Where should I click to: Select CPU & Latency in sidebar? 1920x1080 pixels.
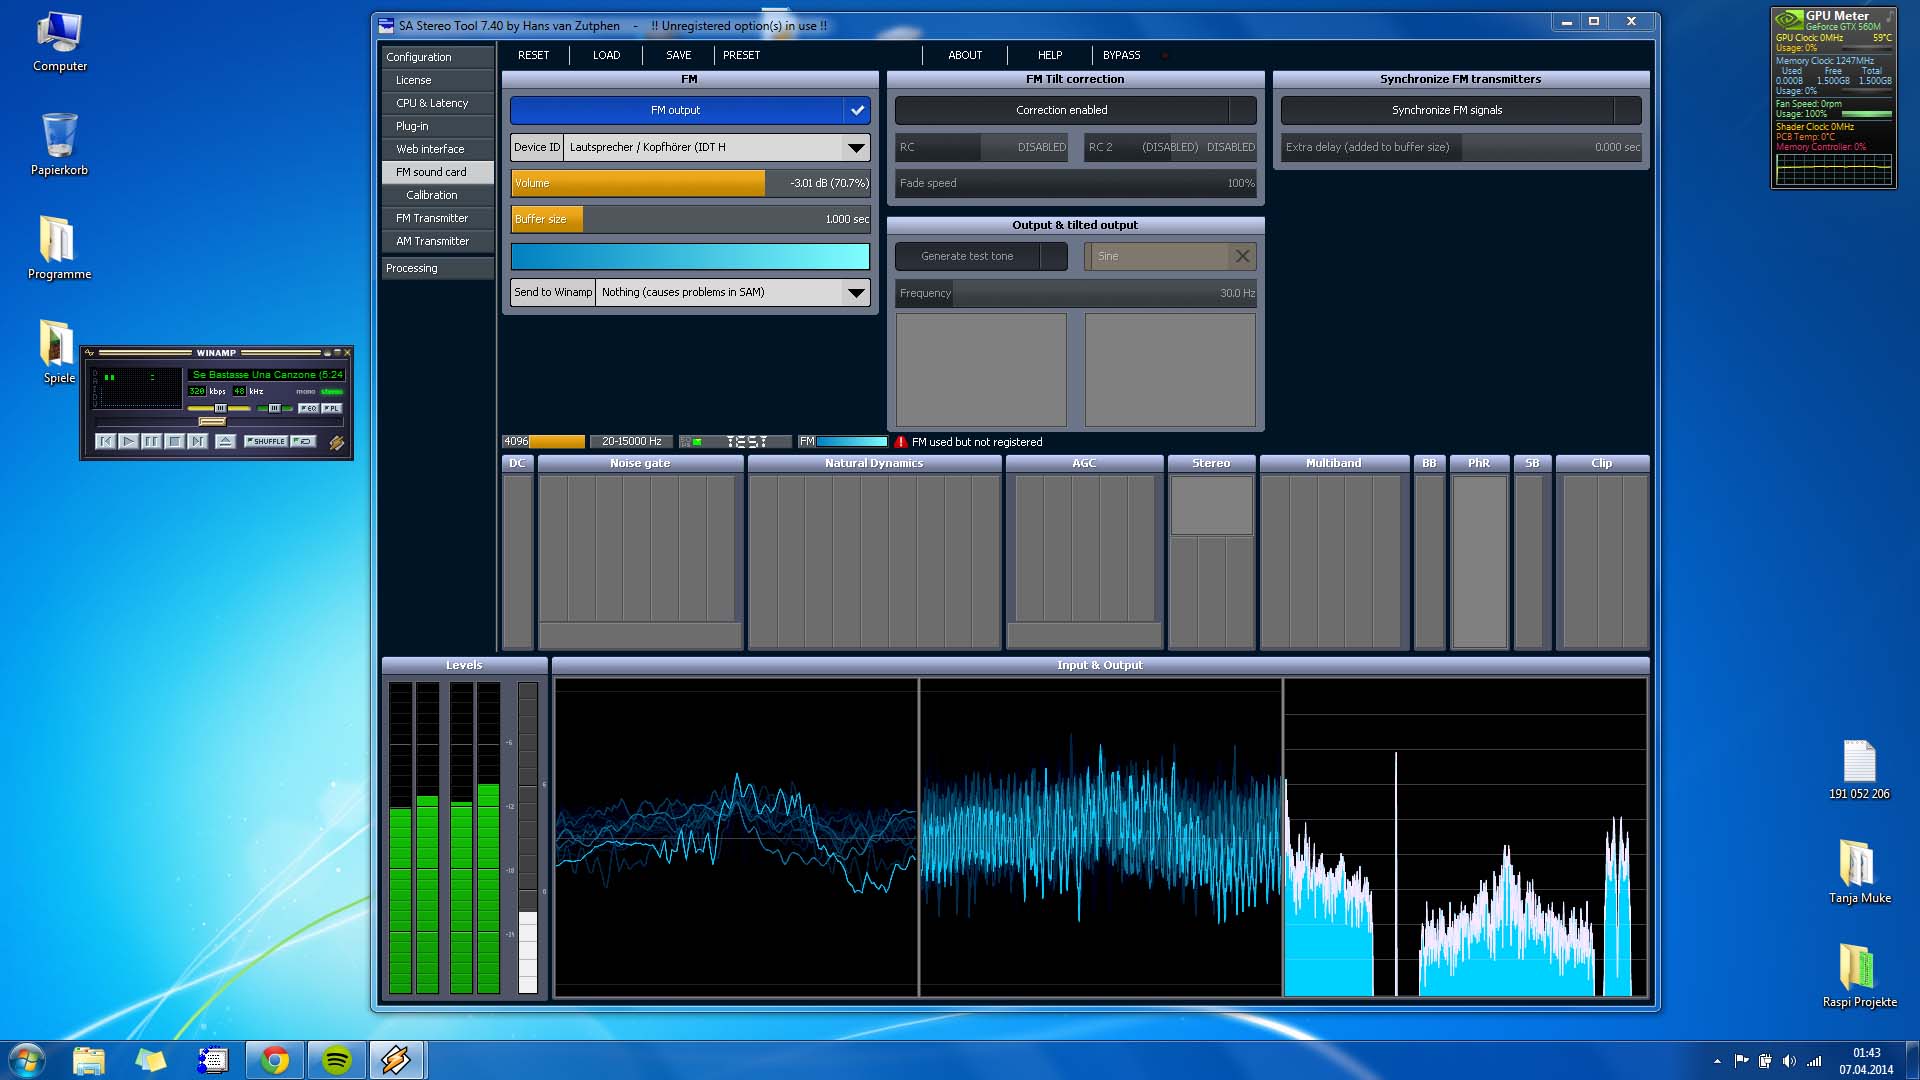click(x=438, y=103)
